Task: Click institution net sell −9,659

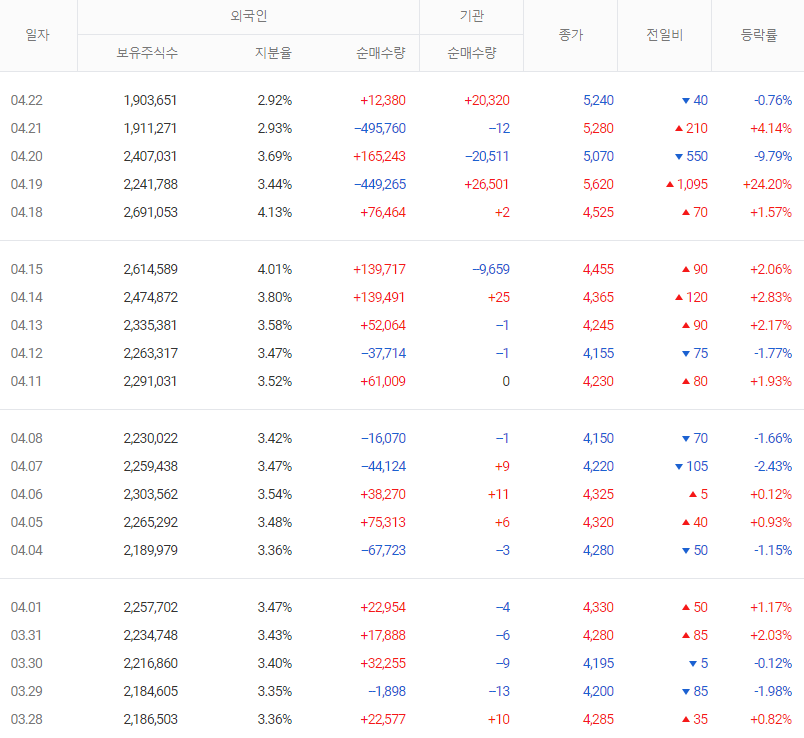Action: click(491, 269)
